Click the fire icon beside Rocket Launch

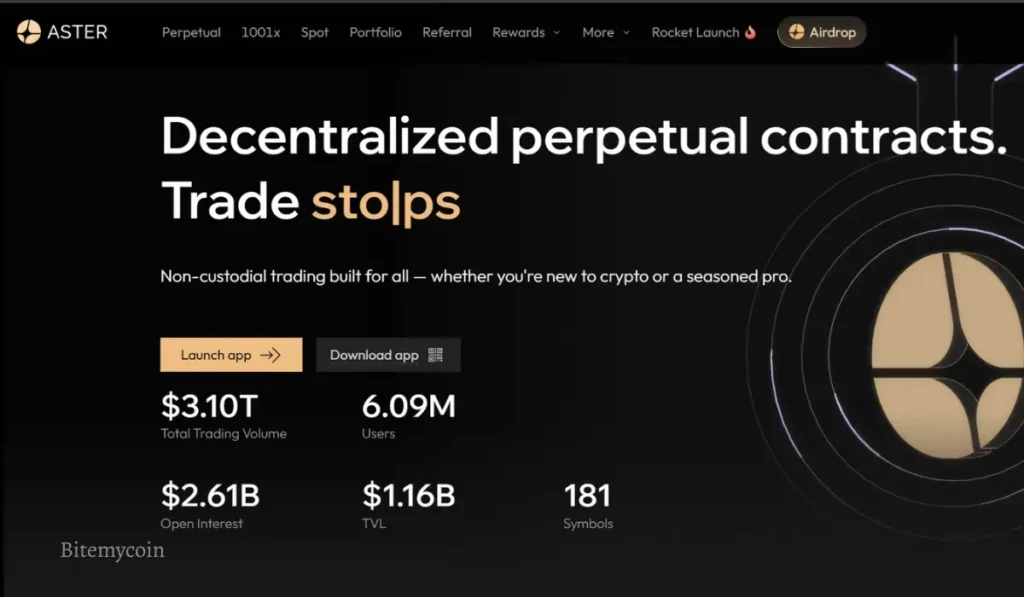[x=750, y=32]
